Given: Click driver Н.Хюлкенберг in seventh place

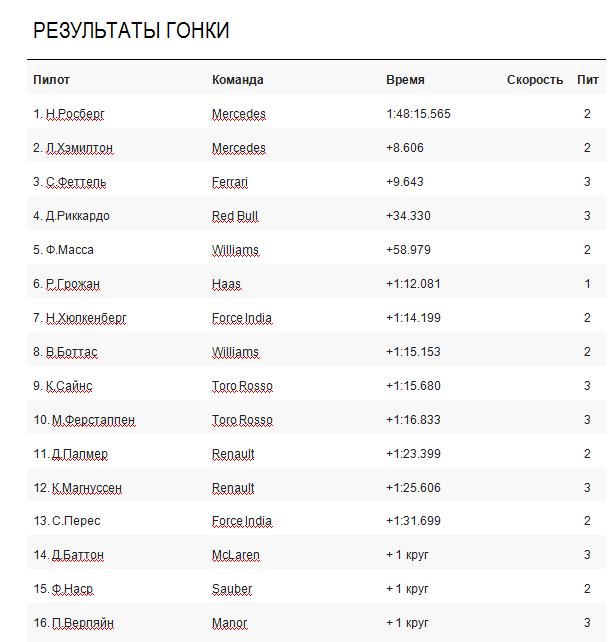Looking at the screenshot, I should point(86,318).
